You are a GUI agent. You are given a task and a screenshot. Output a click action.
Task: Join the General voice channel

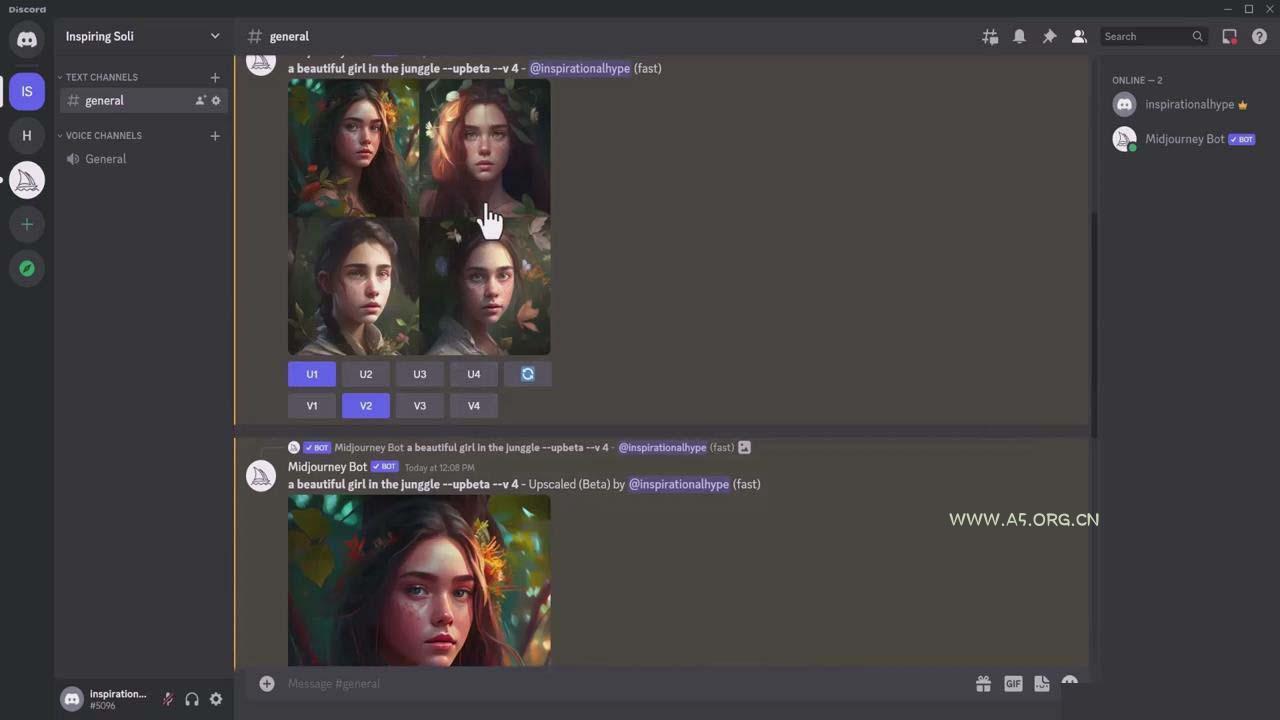pos(105,159)
